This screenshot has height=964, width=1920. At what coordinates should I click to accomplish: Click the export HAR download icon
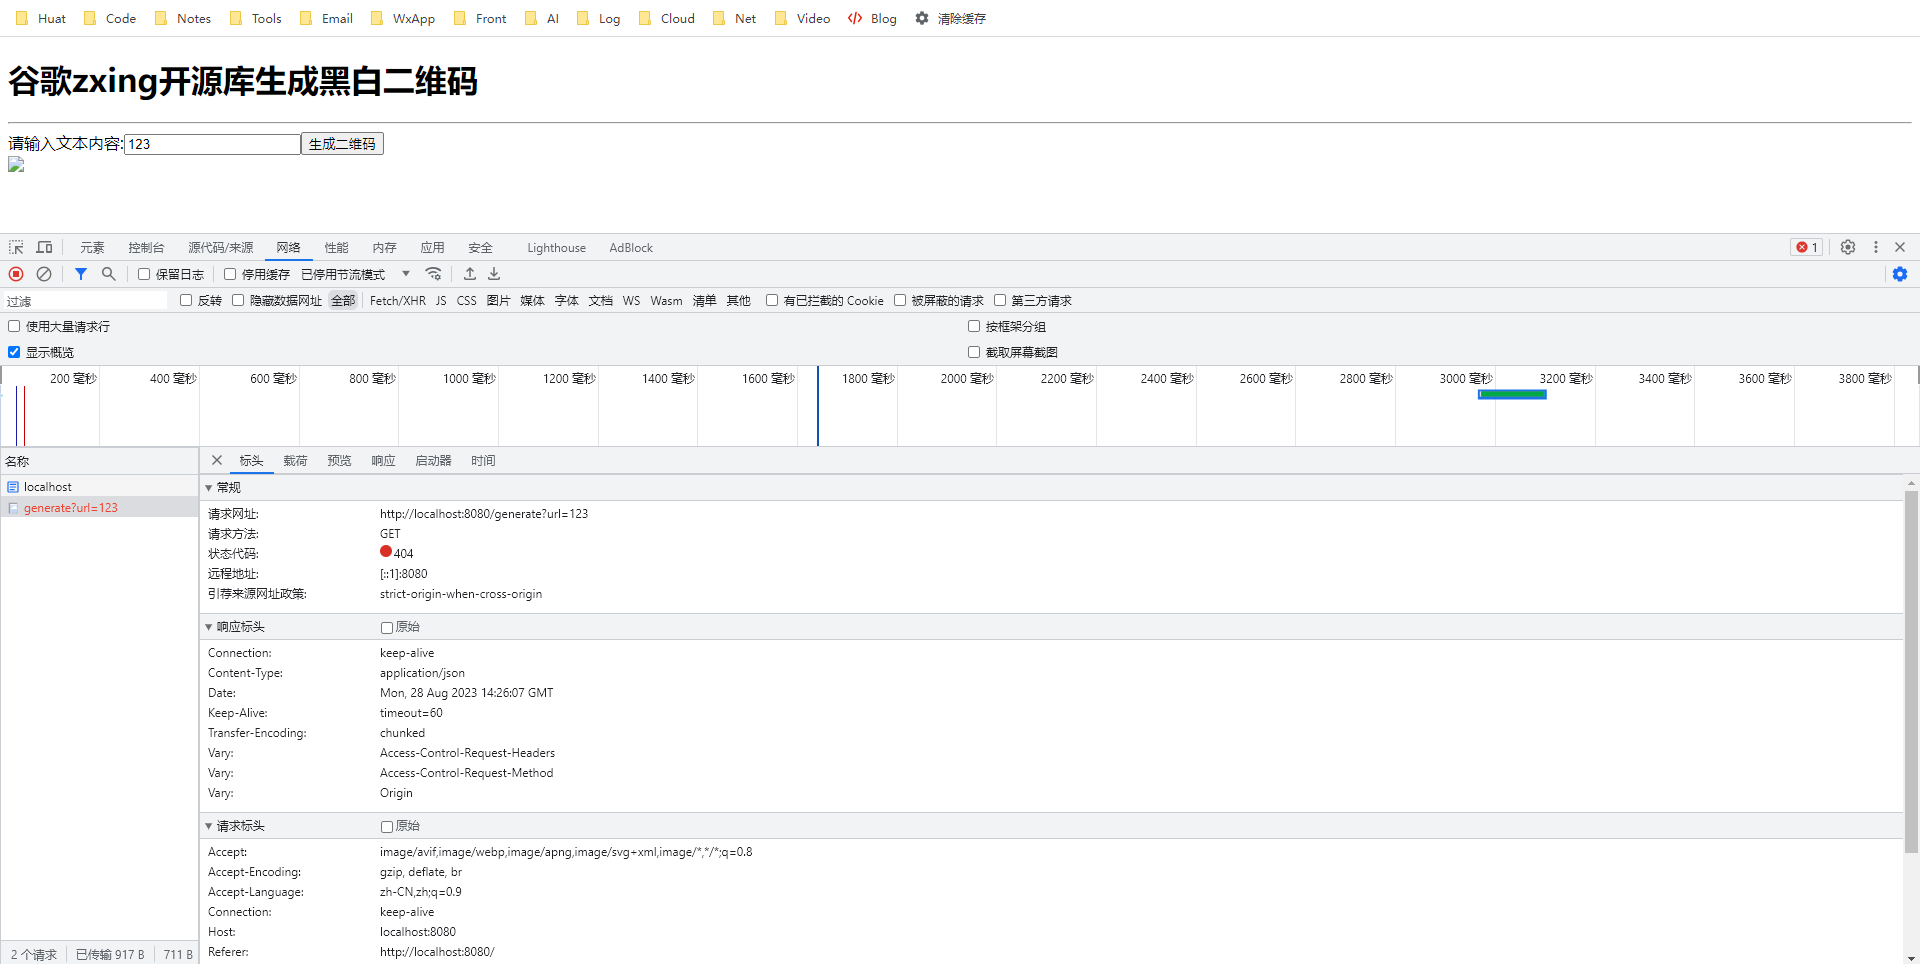click(x=494, y=274)
